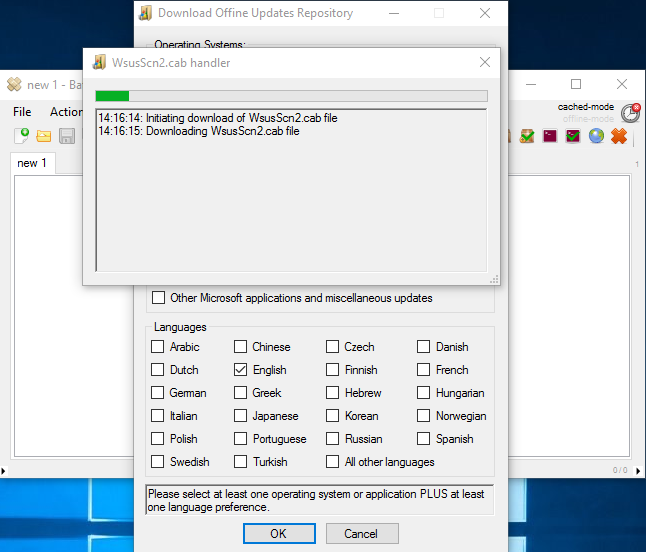The height and width of the screenshot is (552, 646).
Task: Click the package with green checkmark toolbar icon
Action: click(x=527, y=136)
